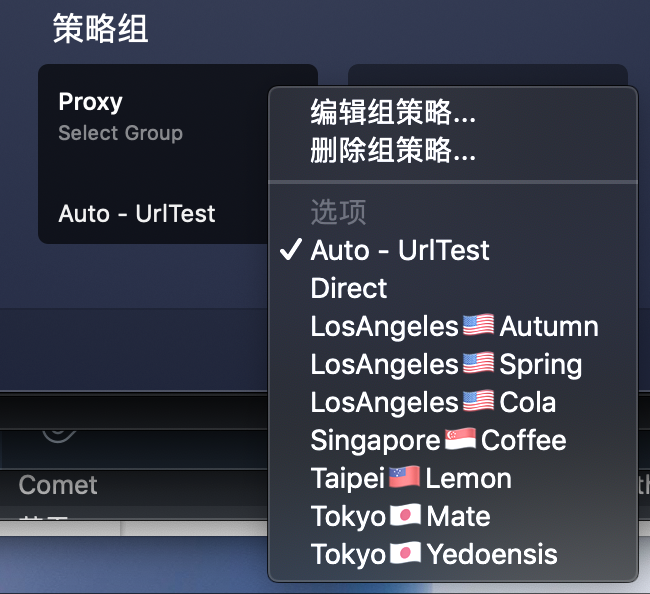Image resolution: width=650 pixels, height=594 pixels.
Task: Click the checkmark beside Auto - UrlTest
Action: (290, 250)
